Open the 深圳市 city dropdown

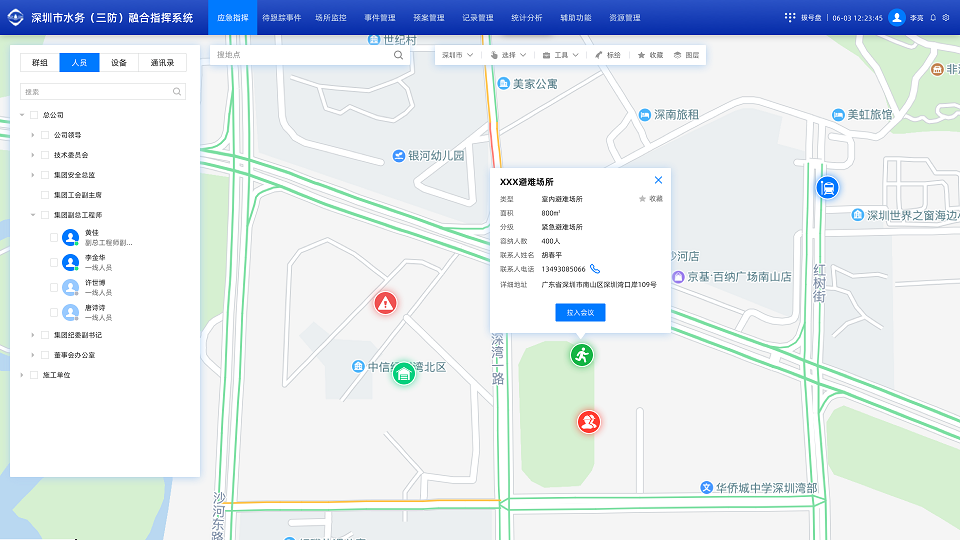pyautogui.click(x=457, y=55)
